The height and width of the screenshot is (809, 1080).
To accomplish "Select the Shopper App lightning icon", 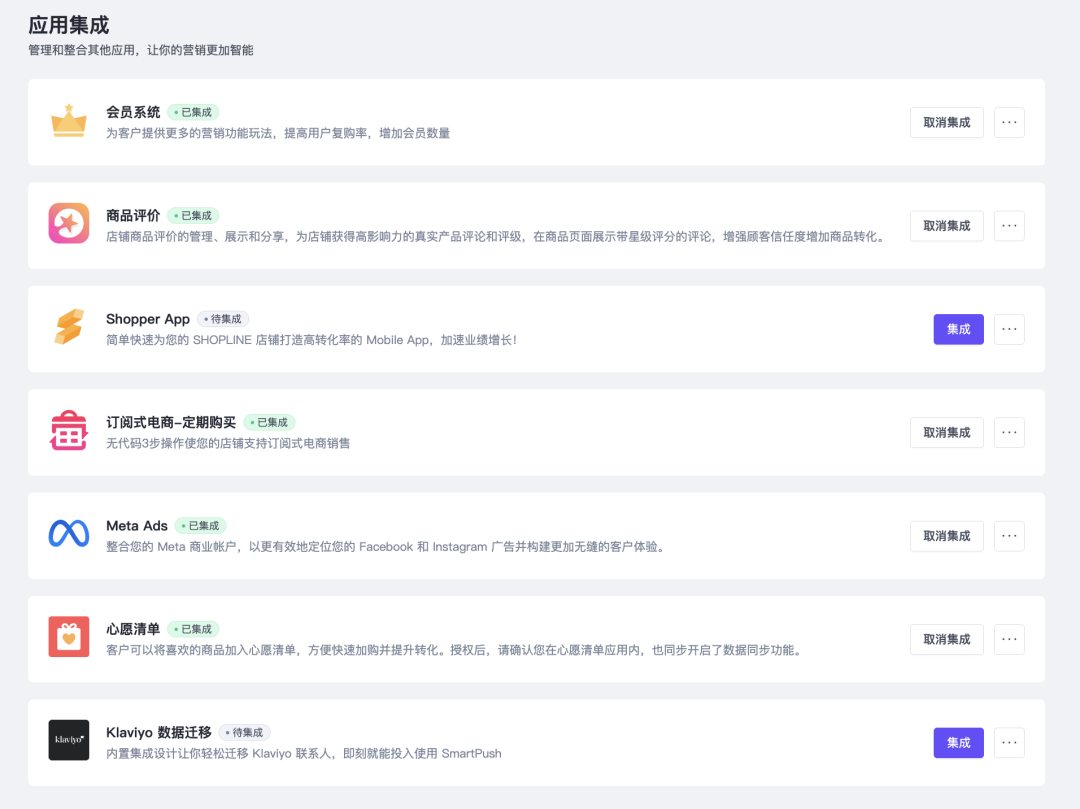I will (68, 328).
